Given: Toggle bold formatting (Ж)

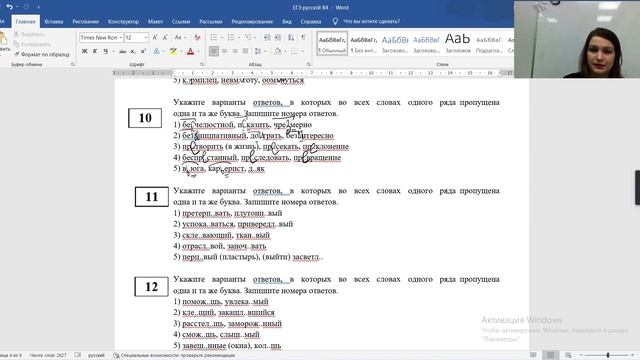Looking at the screenshot, I should [x=84, y=51].
